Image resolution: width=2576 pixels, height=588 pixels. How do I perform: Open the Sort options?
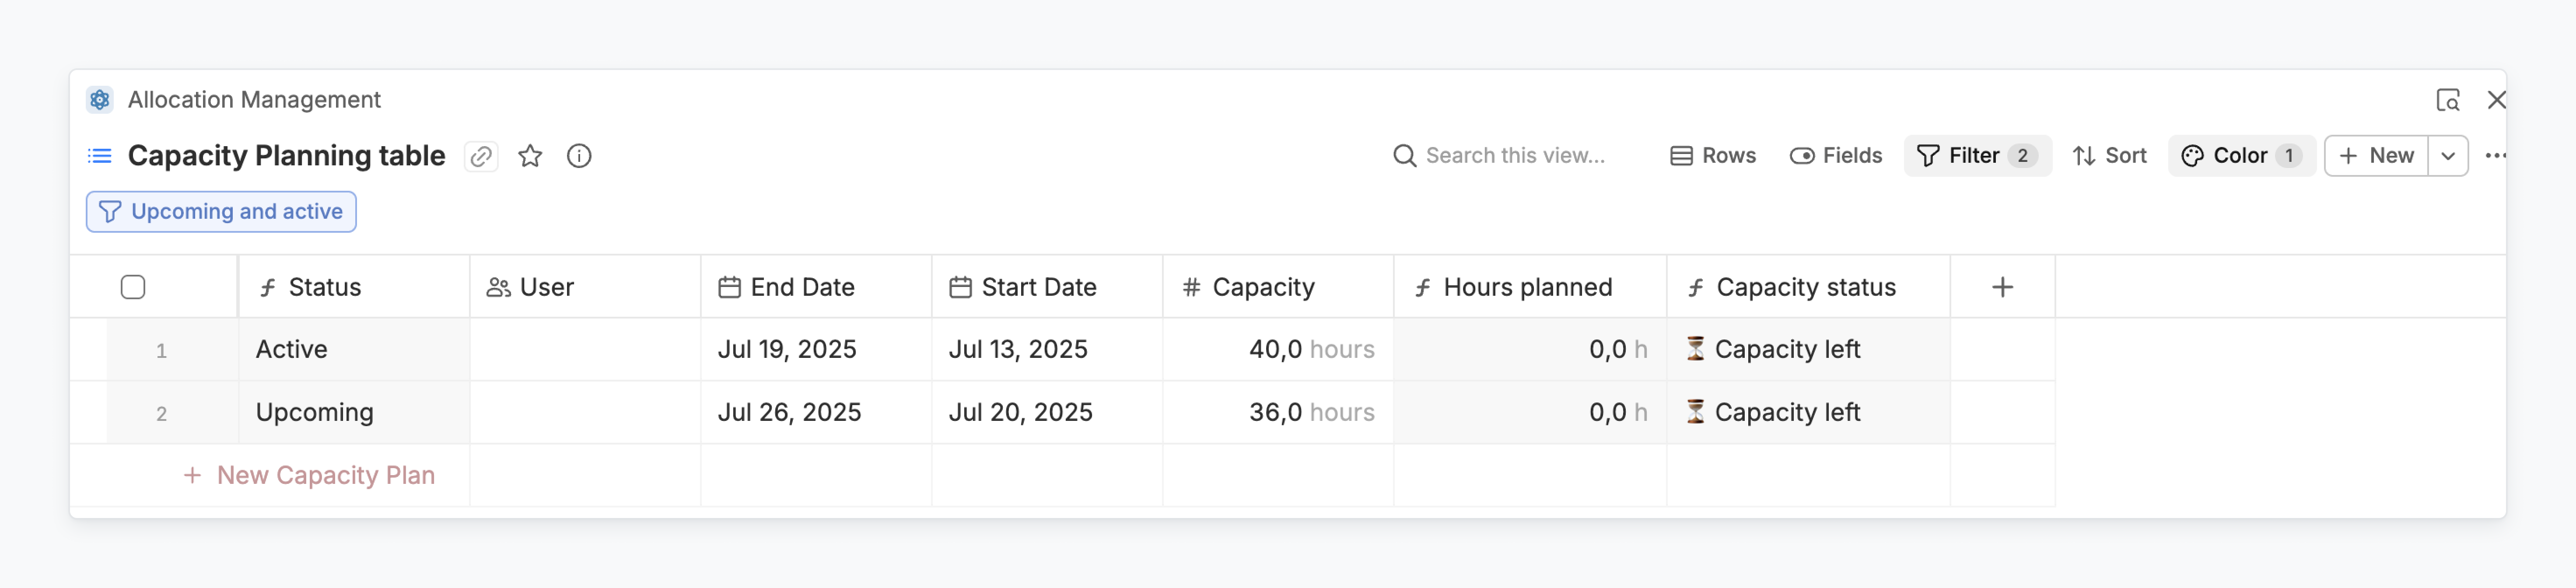point(2109,156)
